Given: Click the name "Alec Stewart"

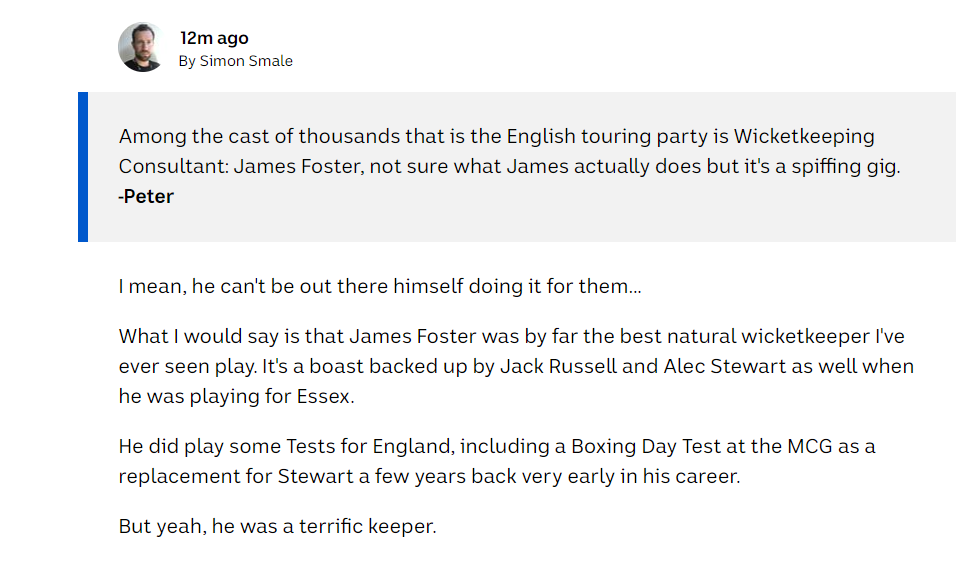Looking at the screenshot, I should point(726,366).
